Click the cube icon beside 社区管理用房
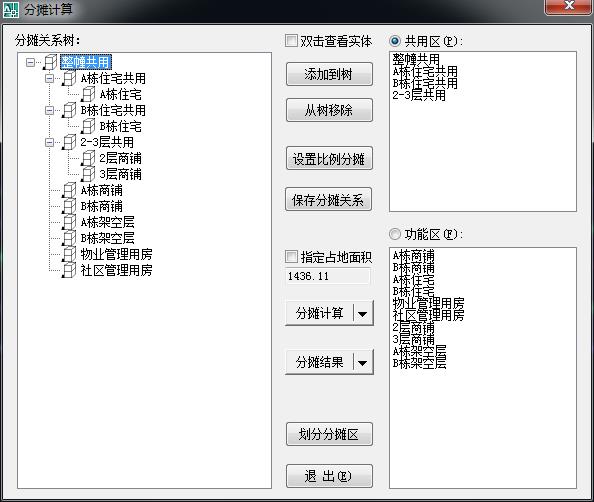594x502 pixels. click(69, 270)
